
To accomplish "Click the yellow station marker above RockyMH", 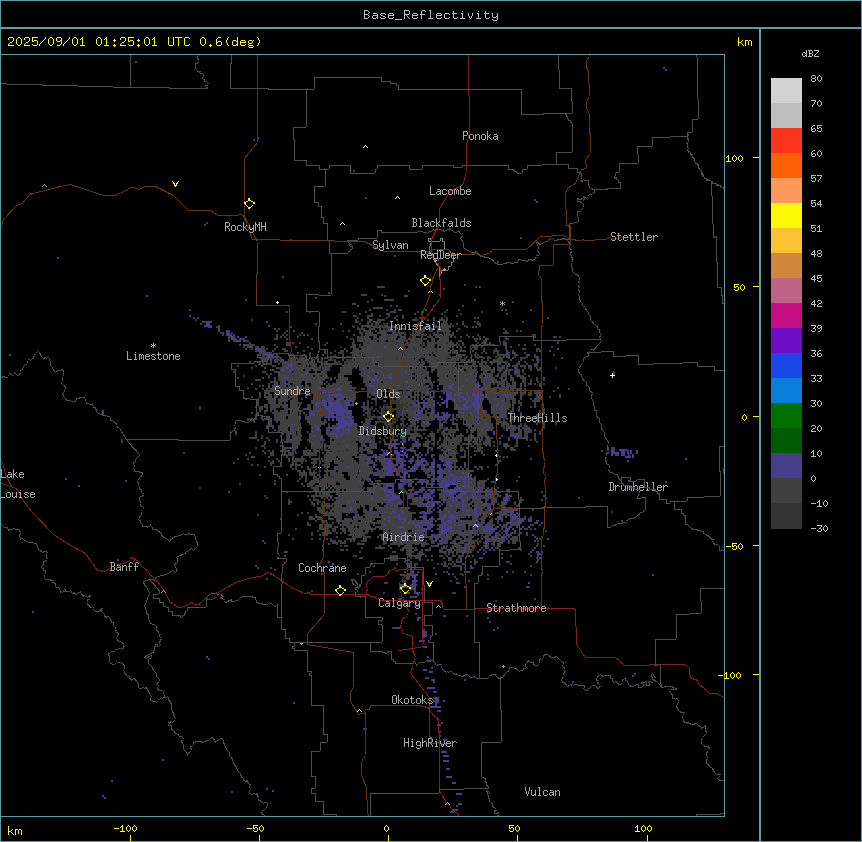I will coord(249,204).
